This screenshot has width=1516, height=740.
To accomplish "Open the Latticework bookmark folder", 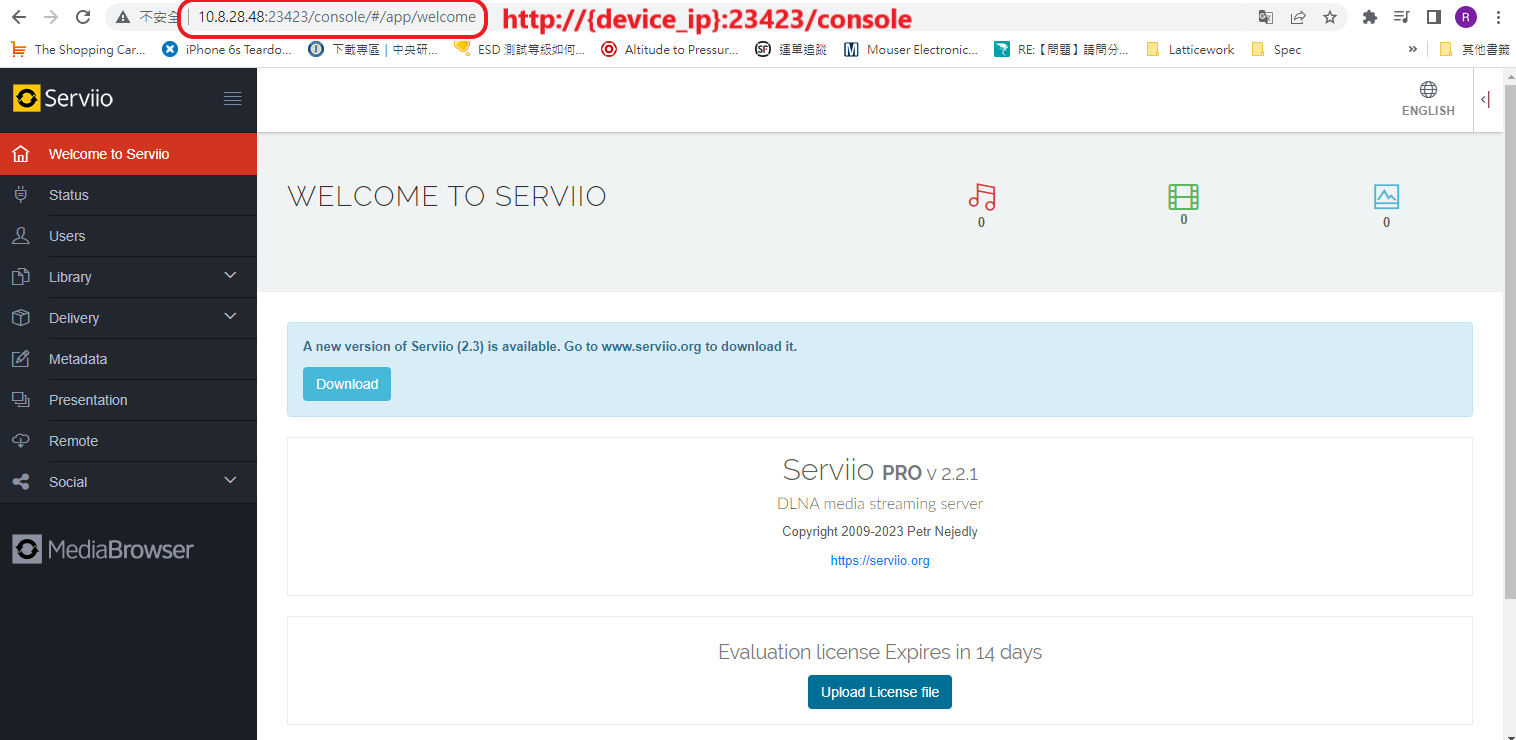I will (1190, 49).
